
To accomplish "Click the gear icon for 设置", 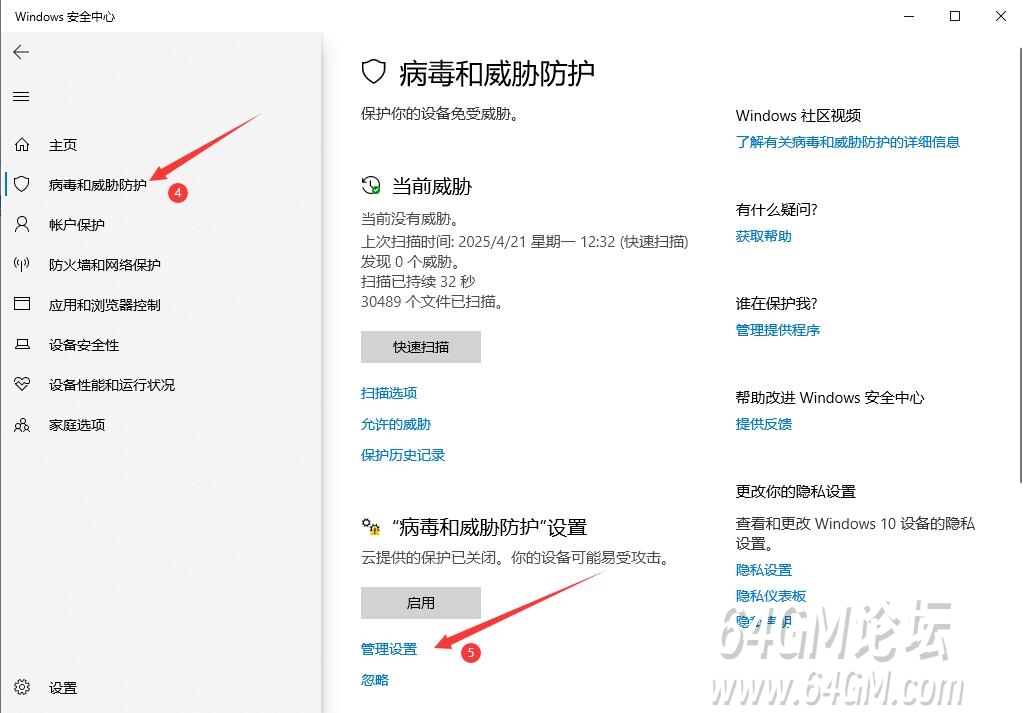I will pyautogui.click(x=22, y=687).
